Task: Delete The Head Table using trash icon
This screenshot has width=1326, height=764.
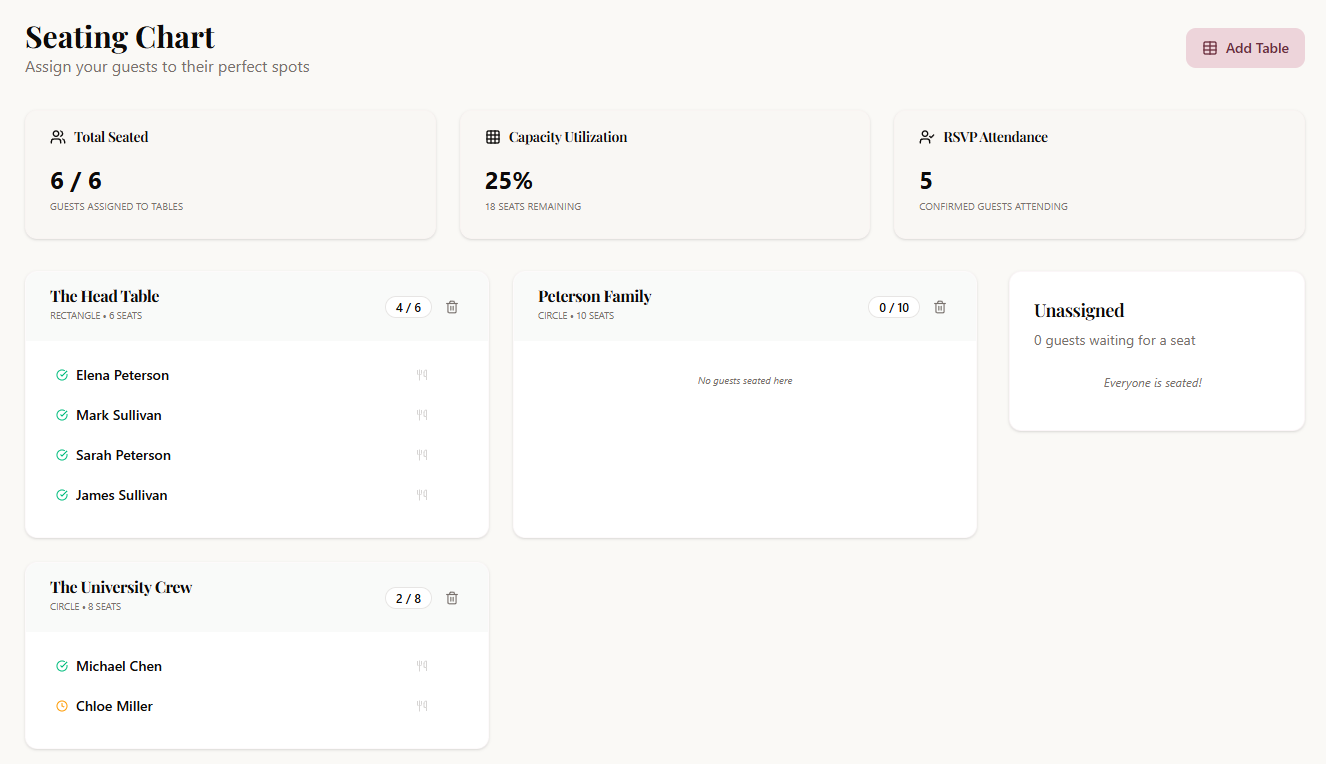Action: (452, 307)
